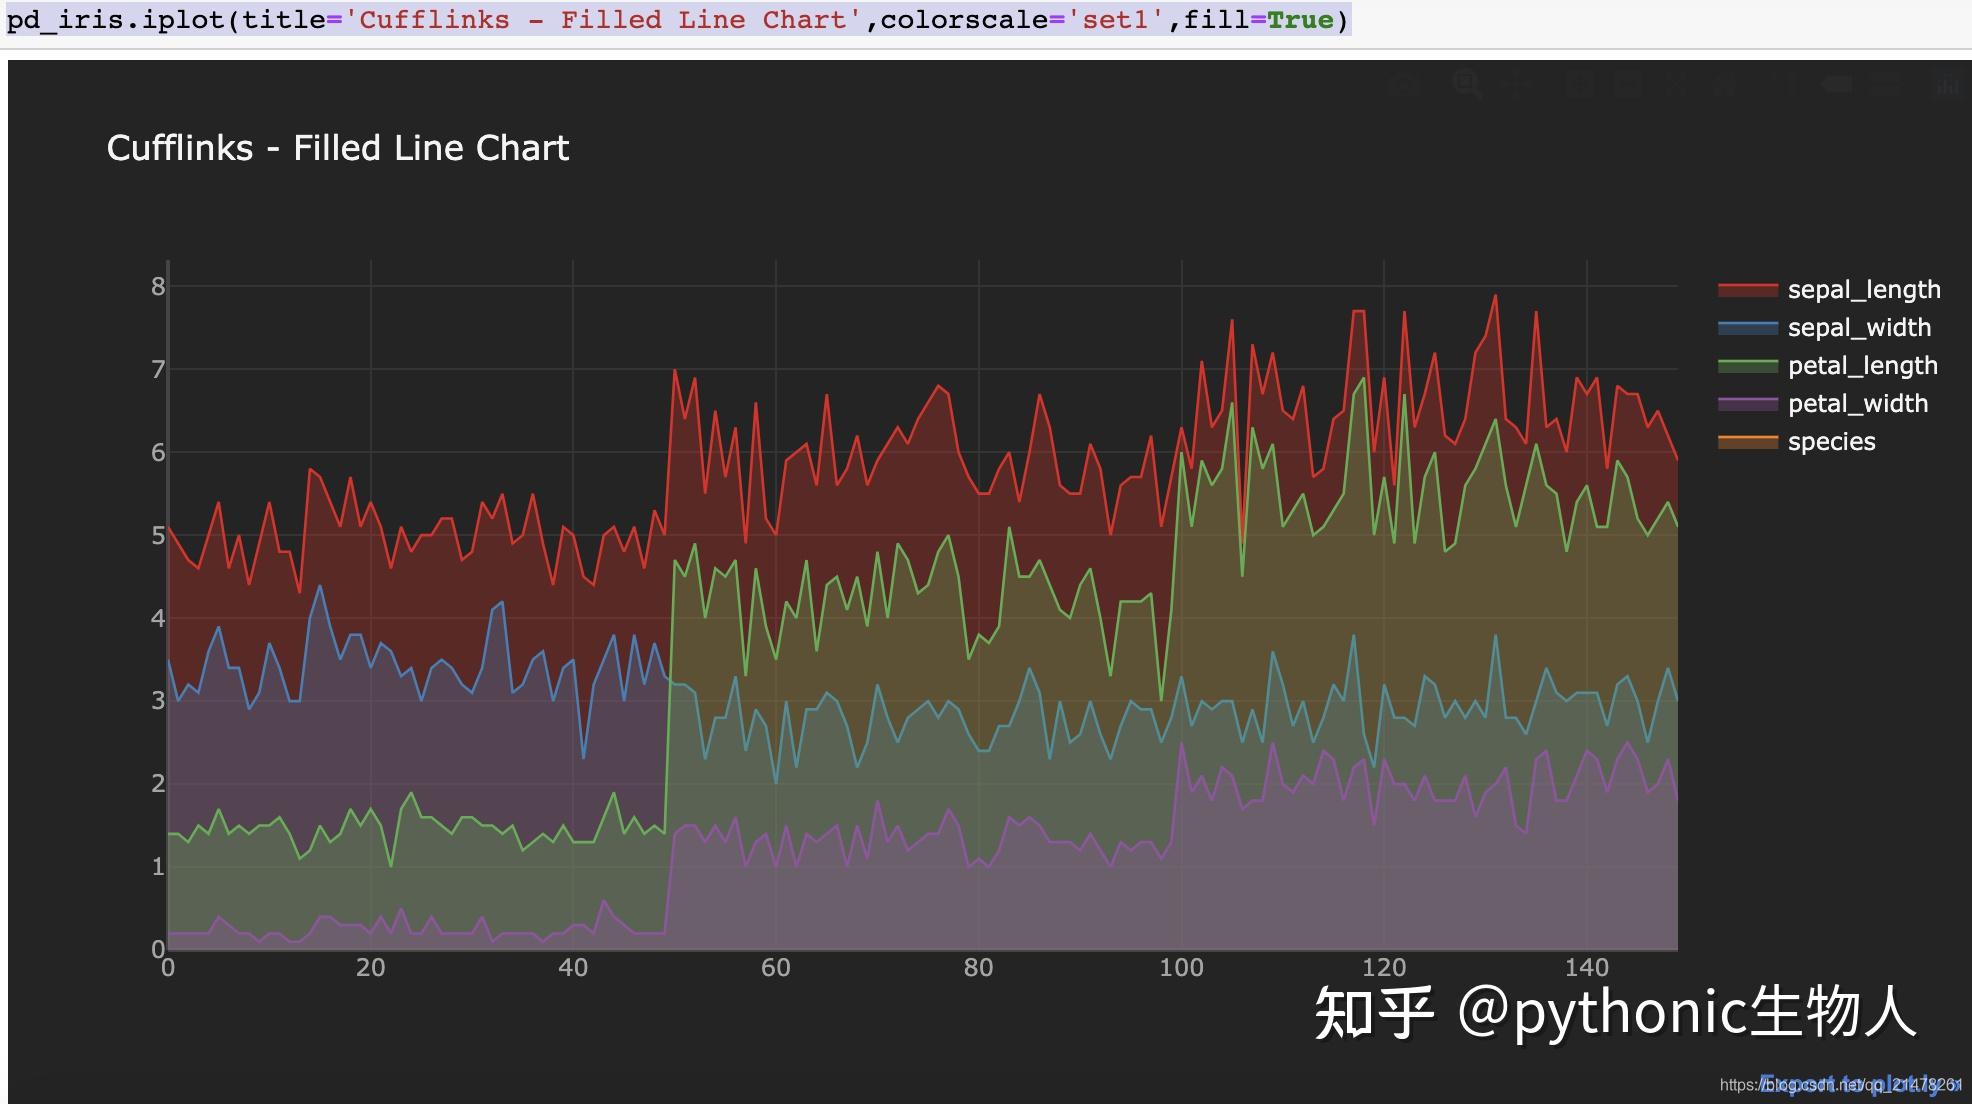Click the Plotly logo in the modebar
Viewport: 1972px width, 1104px height.
point(1948,84)
